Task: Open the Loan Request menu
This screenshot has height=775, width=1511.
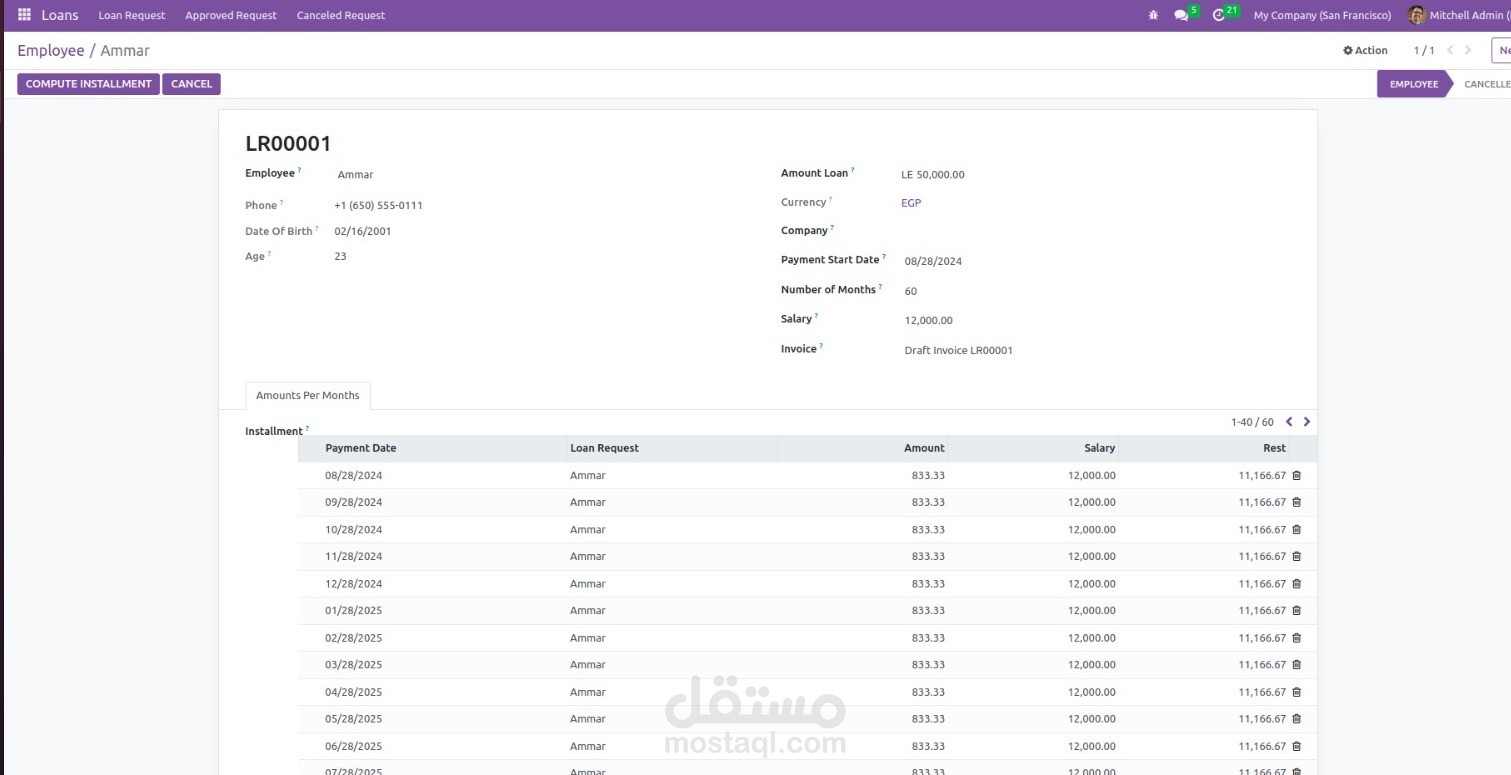Action: 132,15
